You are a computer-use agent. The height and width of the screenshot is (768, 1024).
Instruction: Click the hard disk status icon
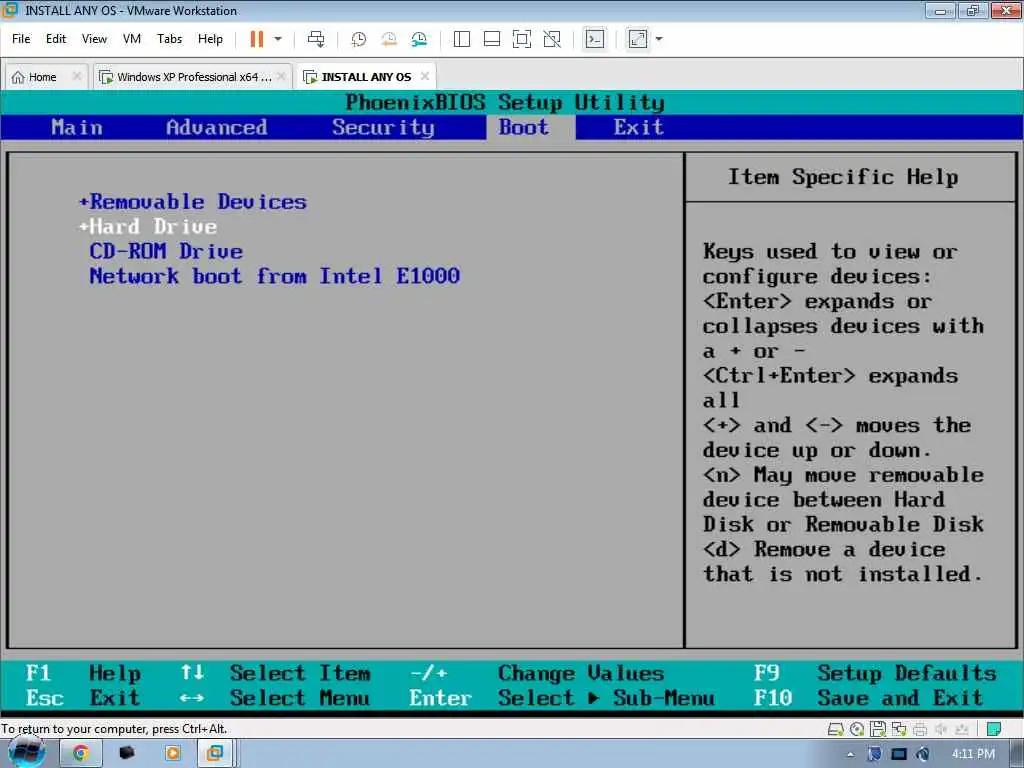(835, 729)
